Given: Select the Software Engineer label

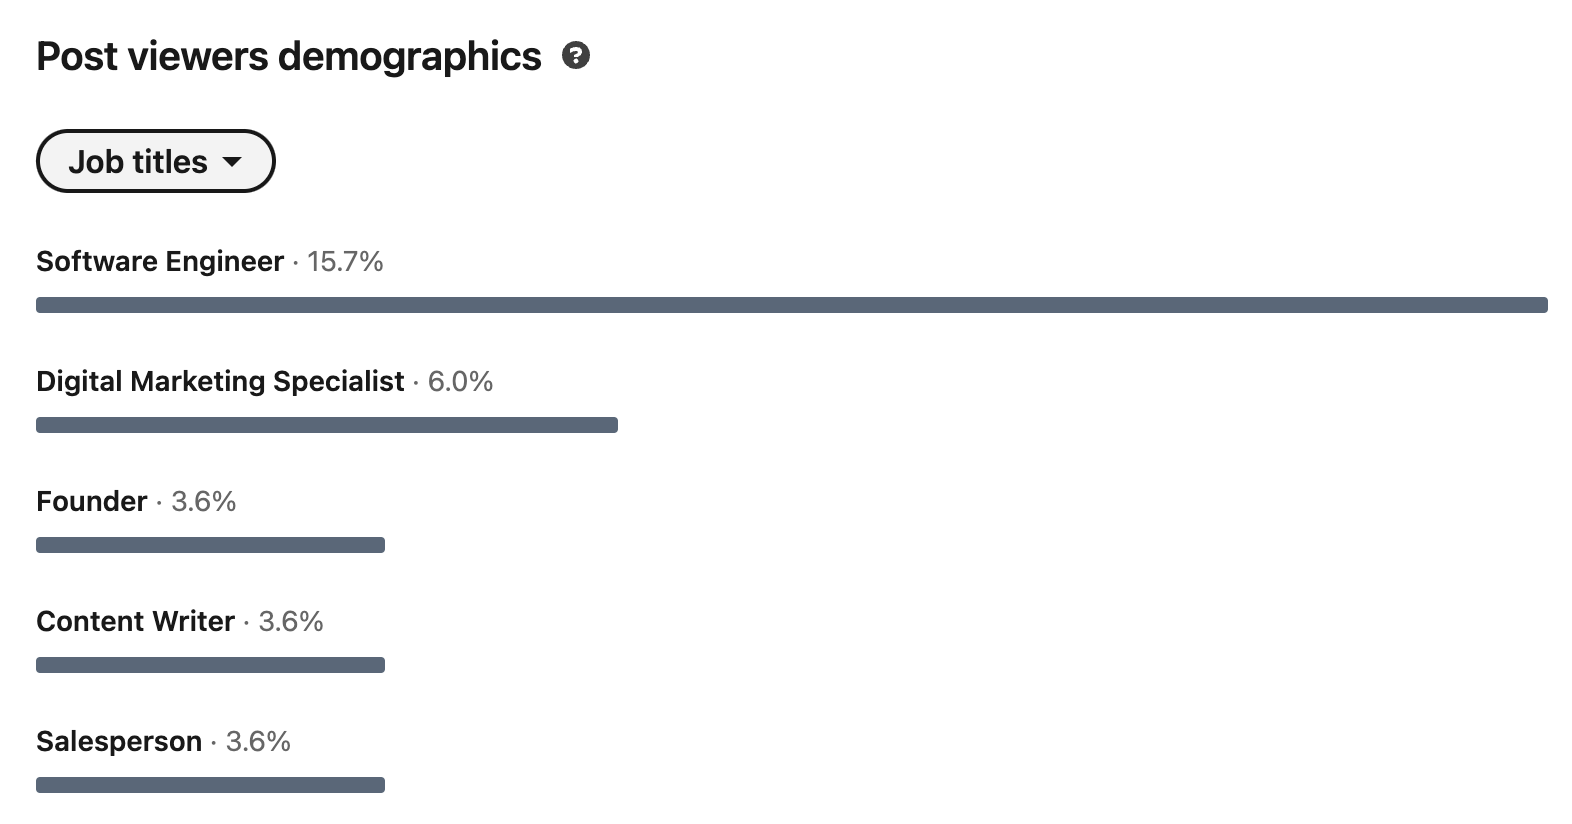Looking at the screenshot, I should click(x=160, y=261).
